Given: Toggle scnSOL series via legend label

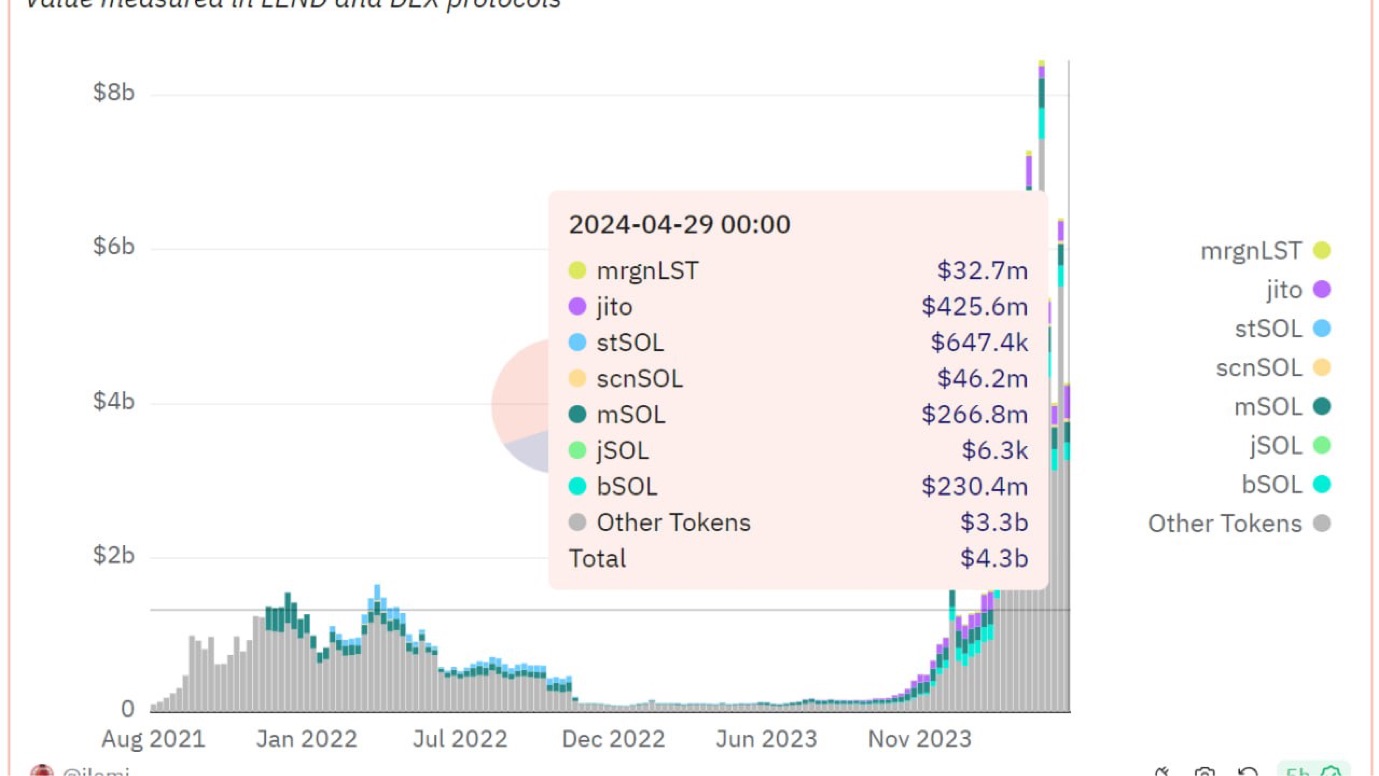Looking at the screenshot, I should tap(1258, 367).
